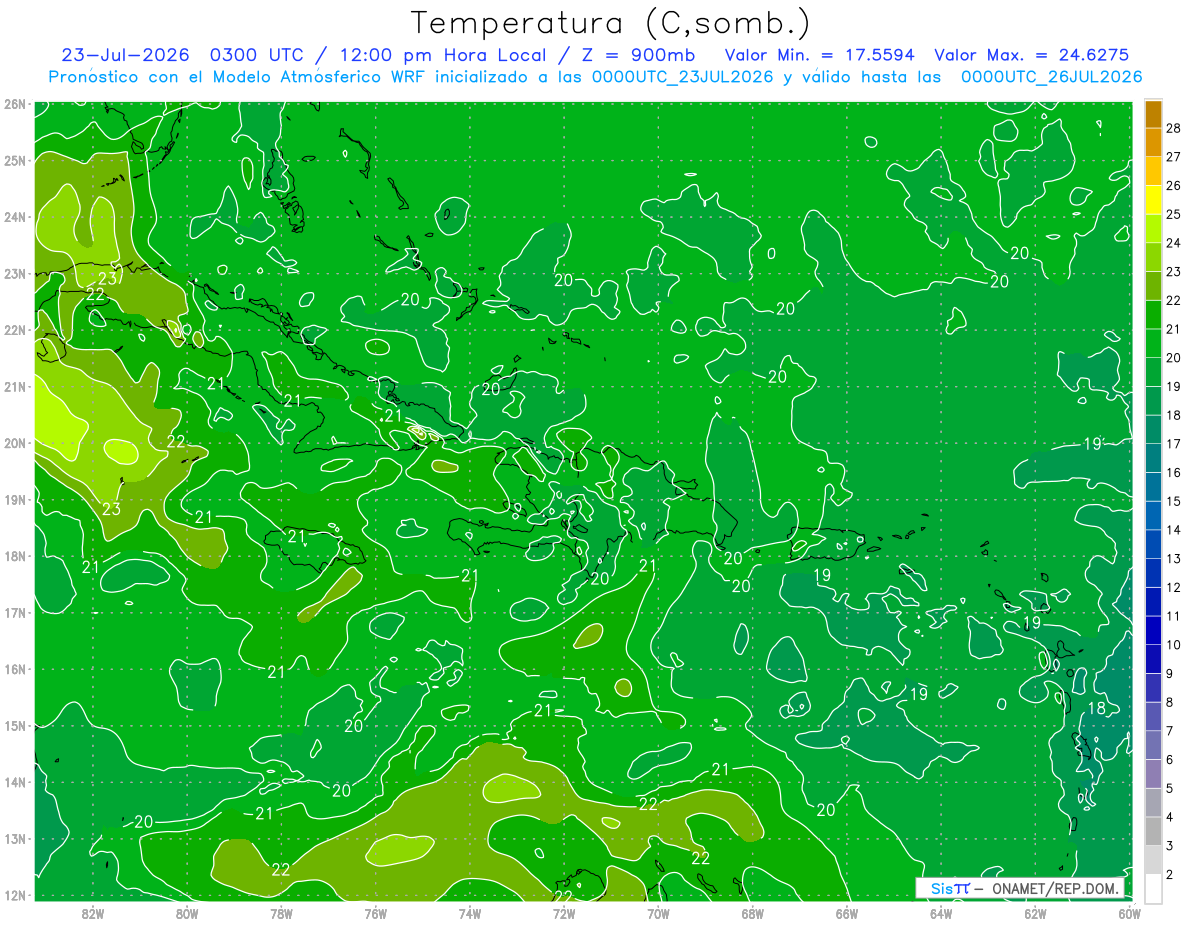Screen dimensions: 1200x927
Task: Click the "17N" latitude axis label
Action: pyautogui.click(x=14, y=612)
